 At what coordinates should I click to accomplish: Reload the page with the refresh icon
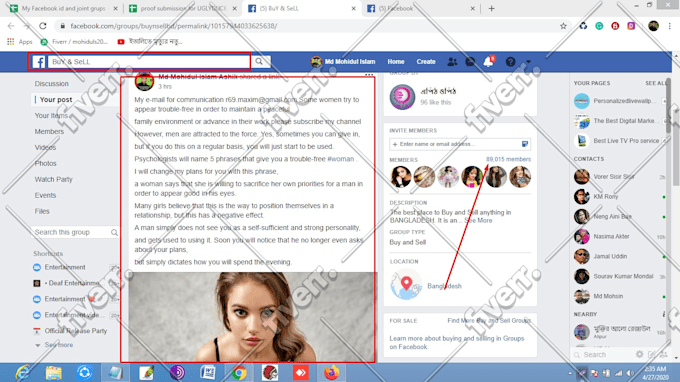[42, 26]
